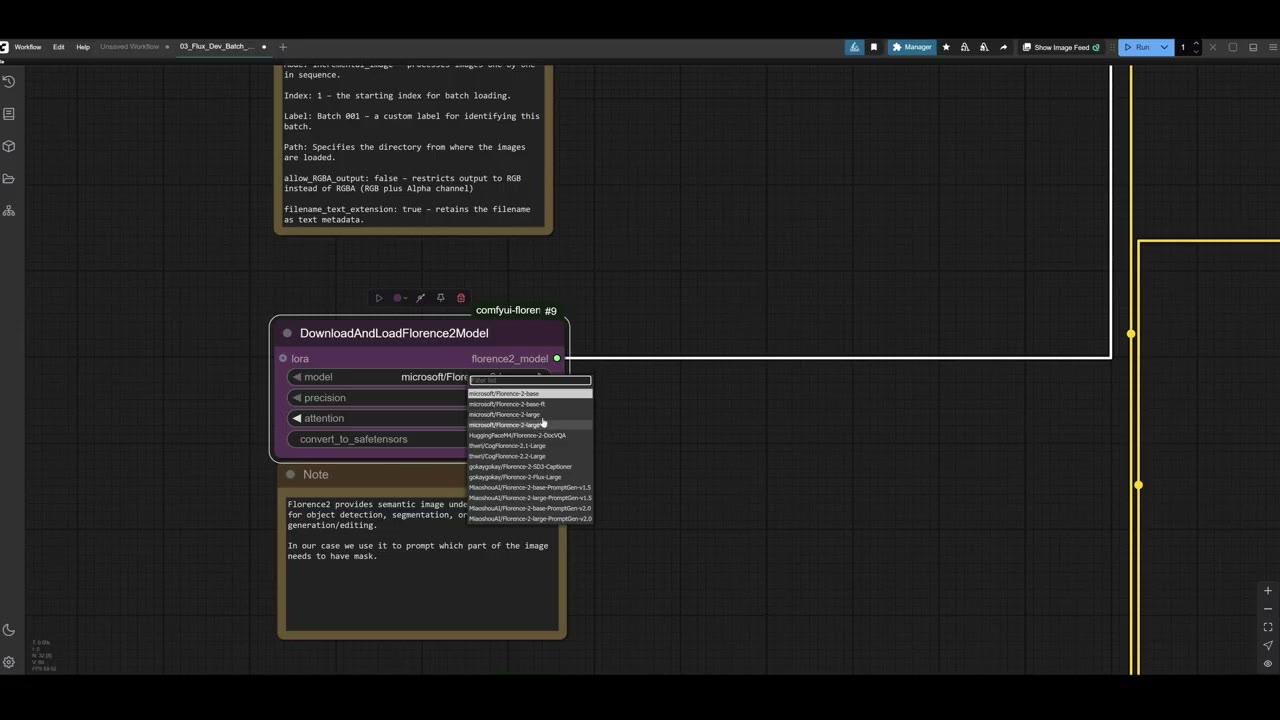Select microsoft/Florence-2-base option
The width and height of the screenshot is (1280, 720).
tap(530, 394)
